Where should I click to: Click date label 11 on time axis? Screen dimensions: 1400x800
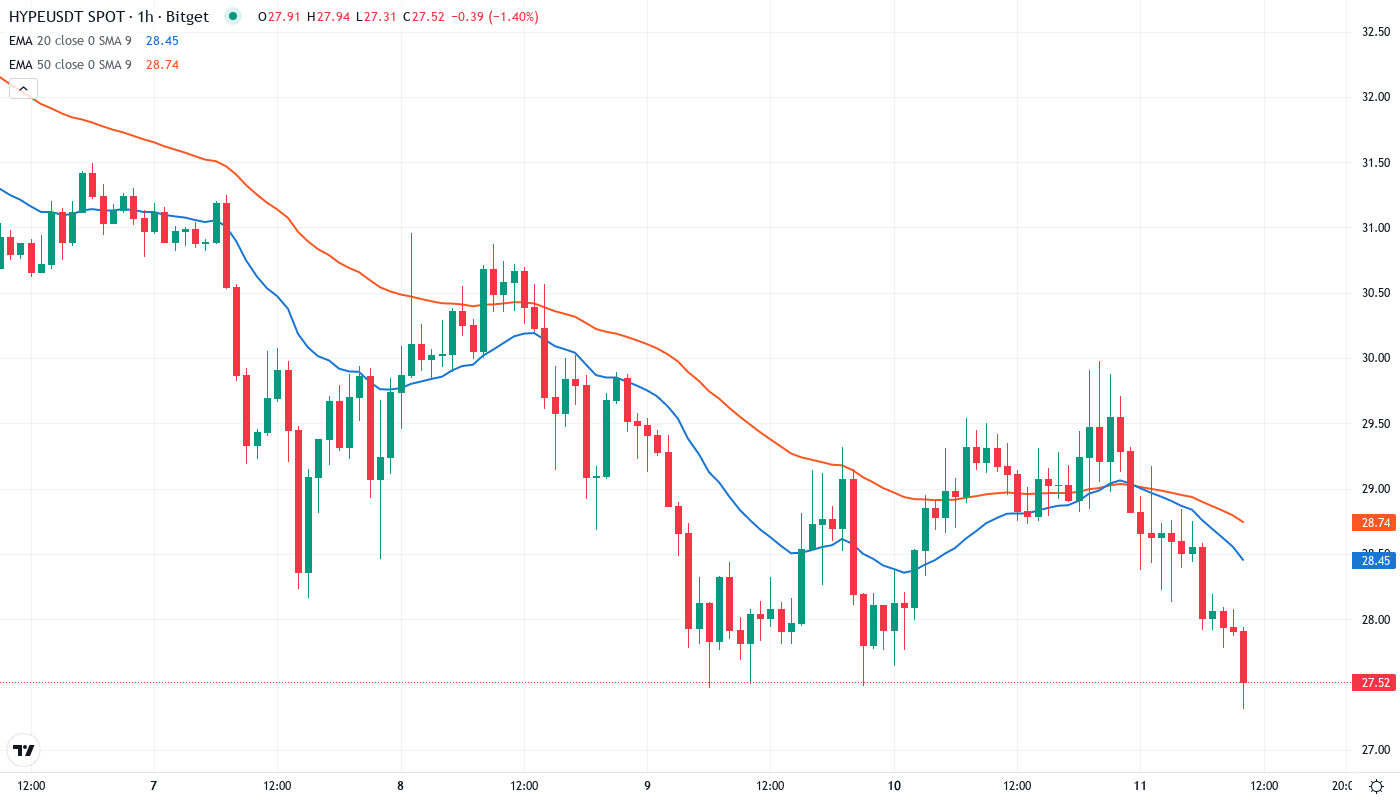coord(1141,785)
